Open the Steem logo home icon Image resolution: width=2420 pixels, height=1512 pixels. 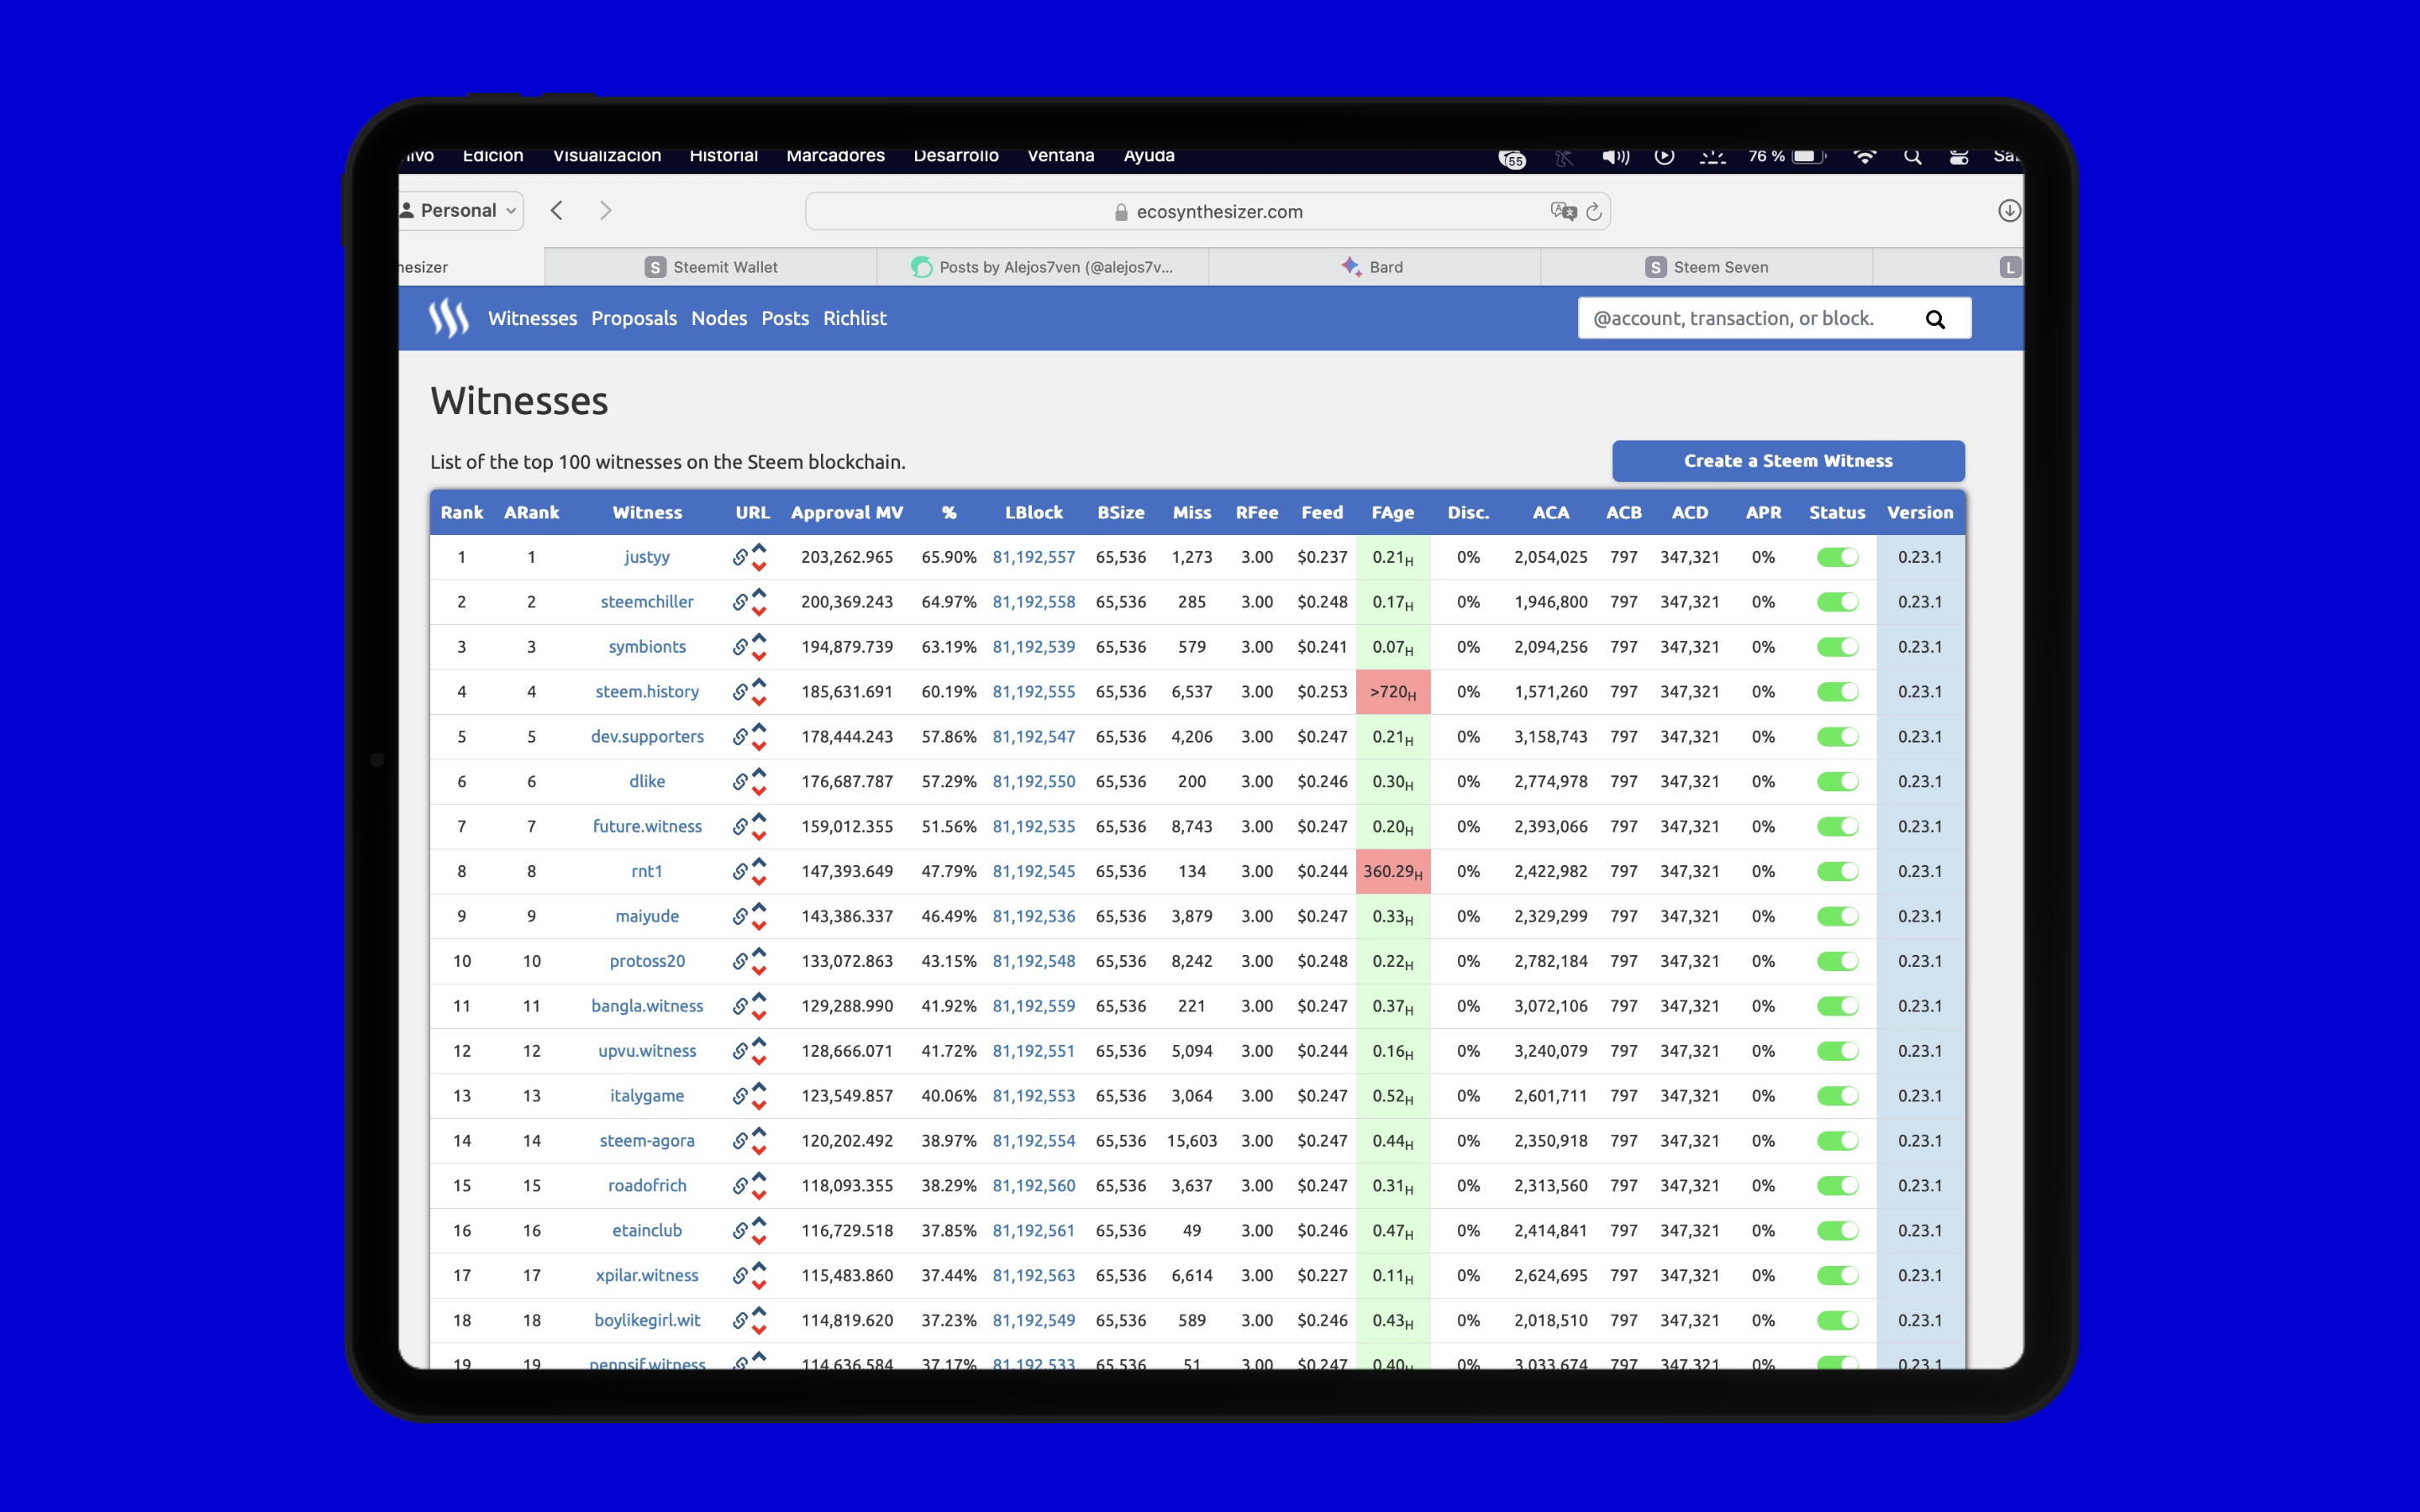(448, 318)
